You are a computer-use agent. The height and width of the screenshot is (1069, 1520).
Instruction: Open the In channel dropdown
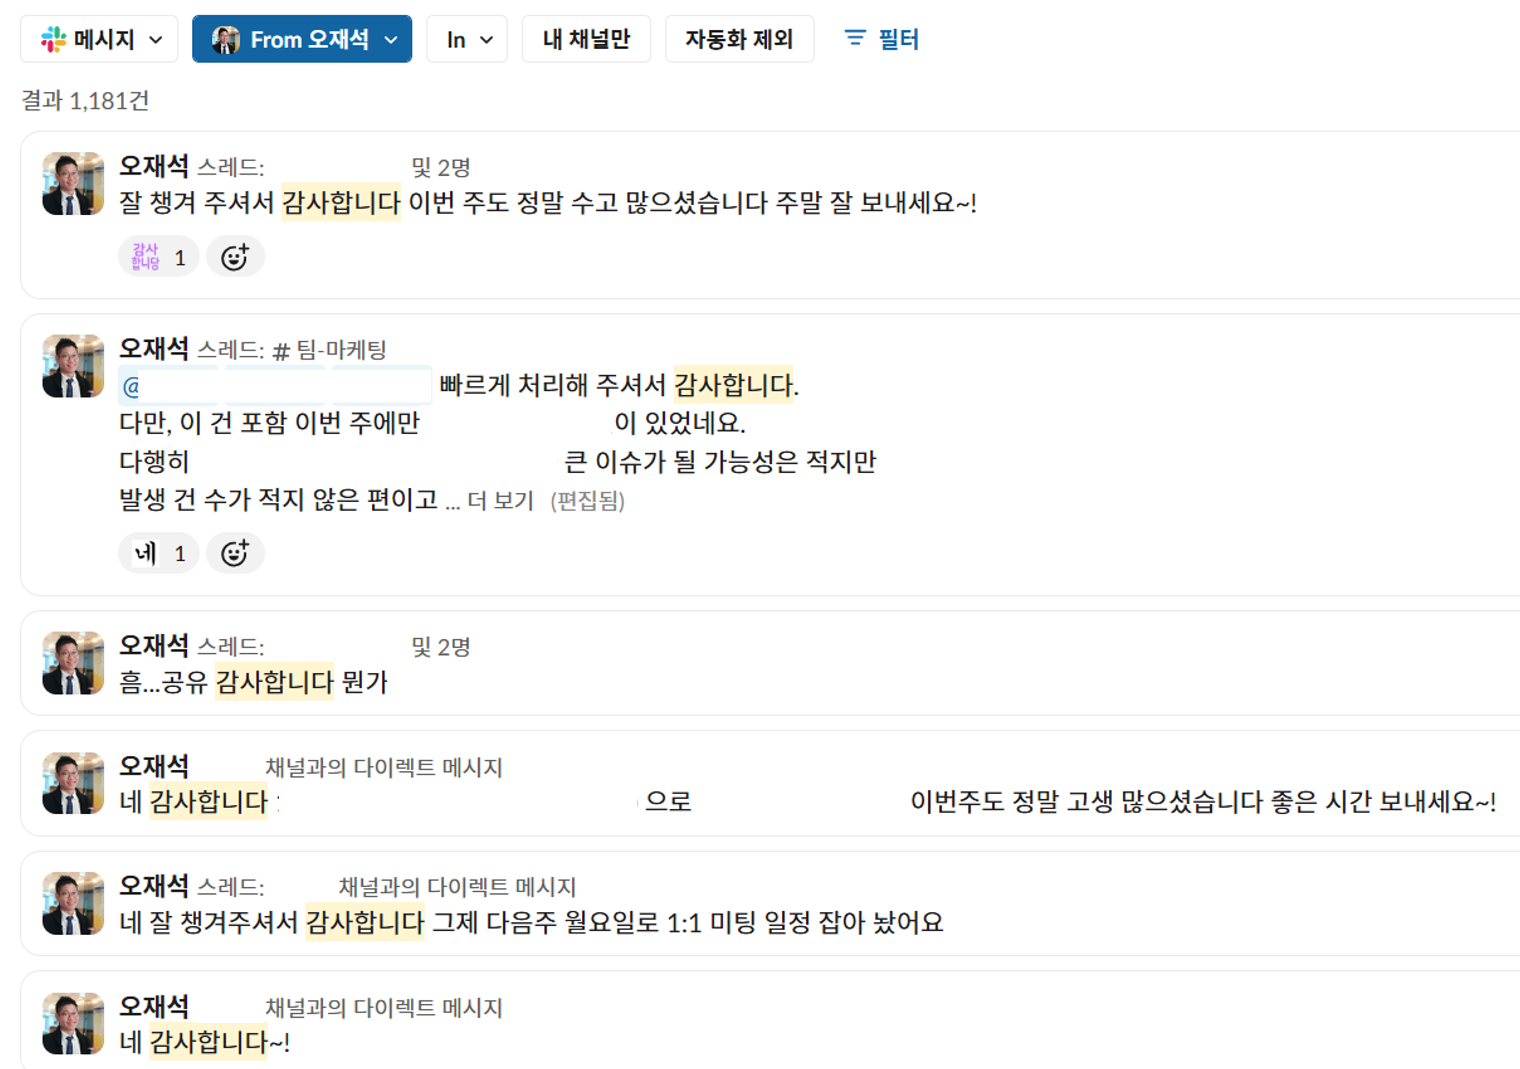click(467, 40)
